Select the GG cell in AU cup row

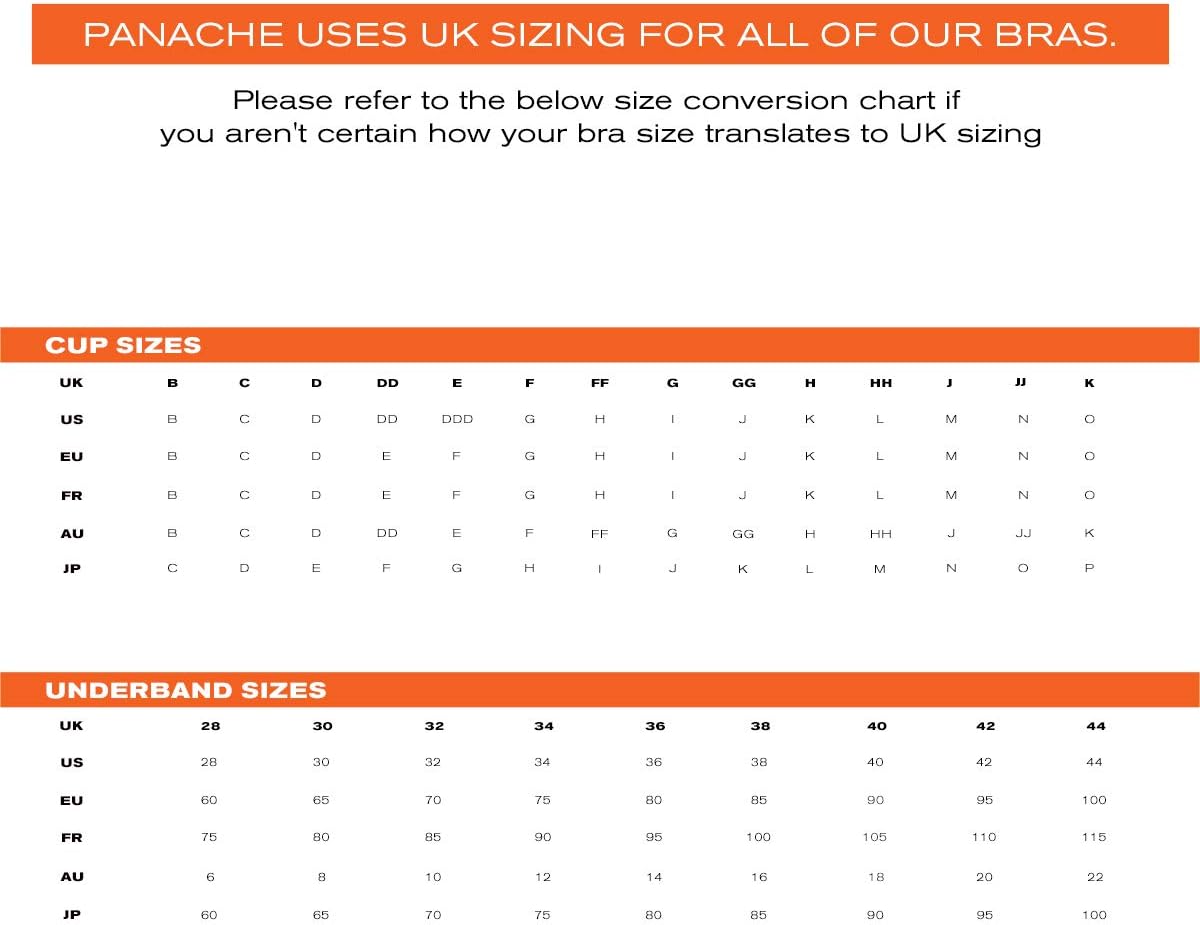[x=743, y=534]
